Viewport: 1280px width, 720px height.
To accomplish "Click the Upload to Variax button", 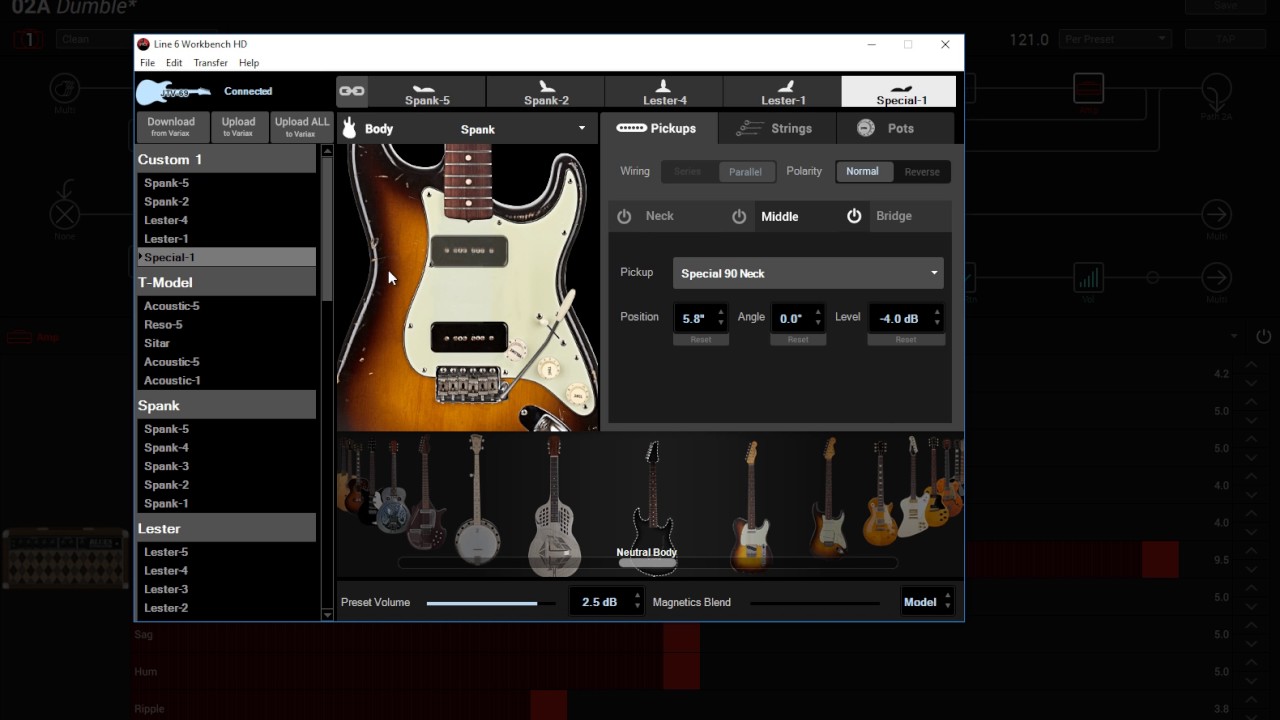I will point(238,126).
